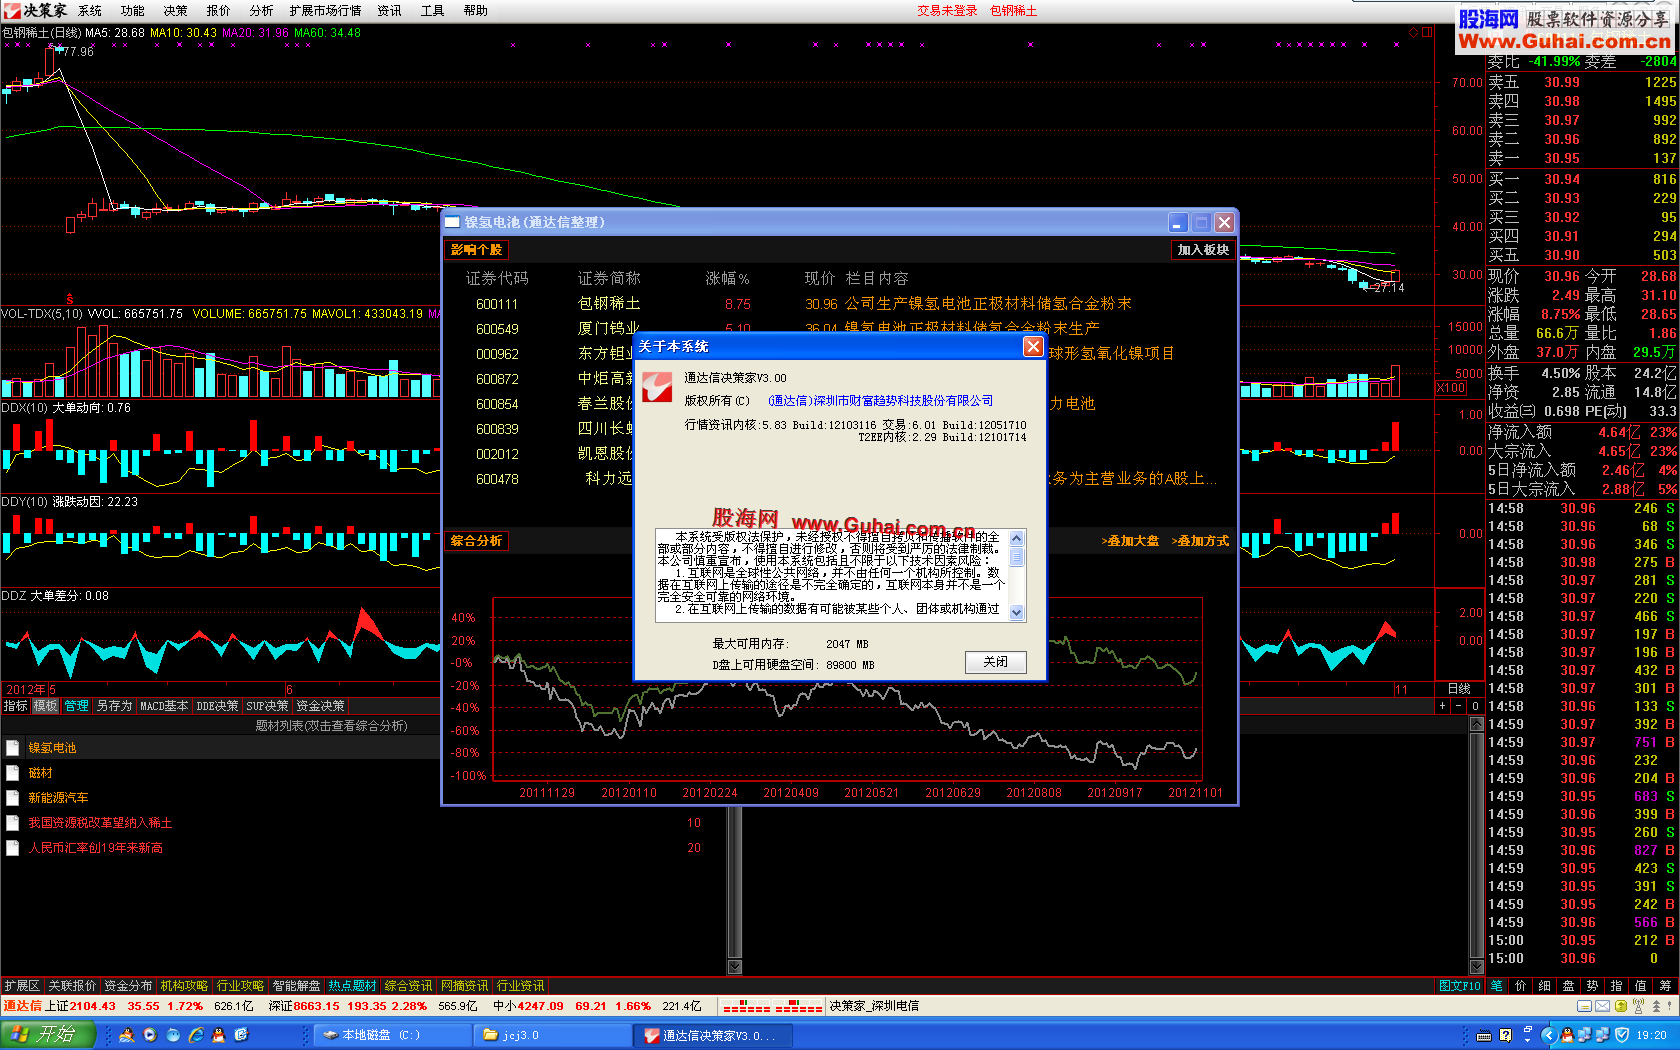Open the document icon beside 人民币汇率创19年来新高
1680x1050 pixels.
pos(13,848)
